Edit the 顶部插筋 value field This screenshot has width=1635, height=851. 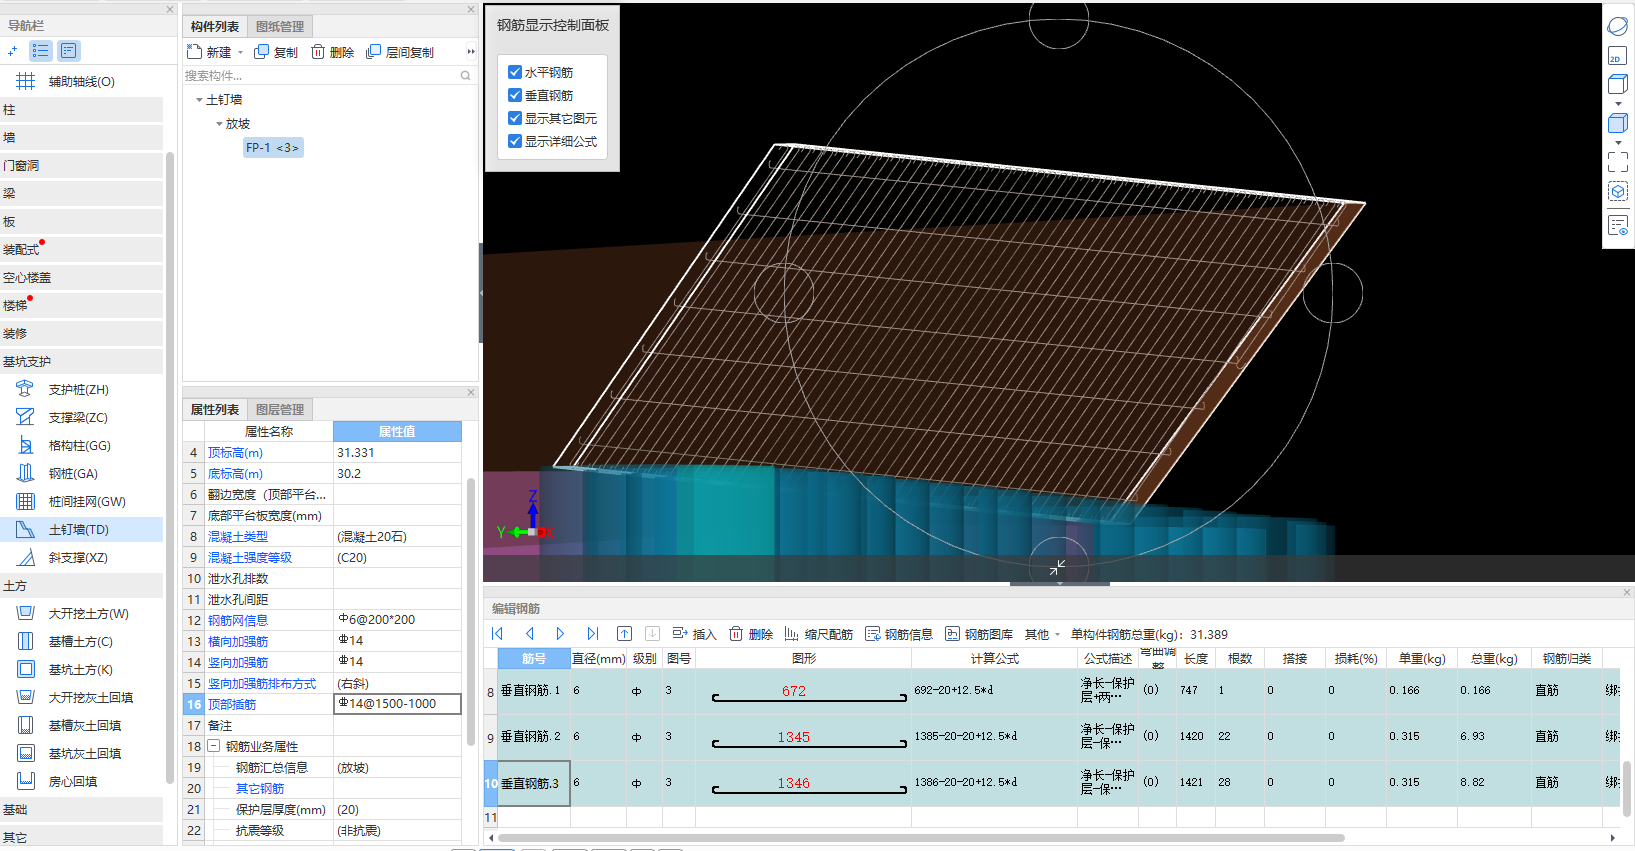click(397, 704)
